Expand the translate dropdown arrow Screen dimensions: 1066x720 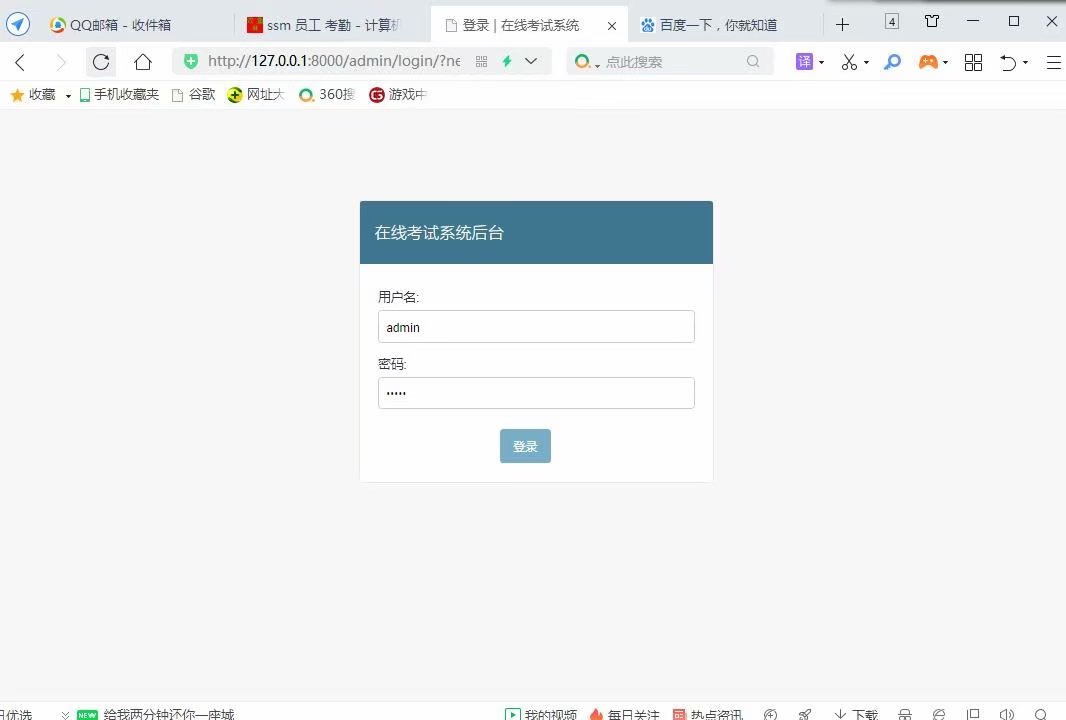point(821,63)
